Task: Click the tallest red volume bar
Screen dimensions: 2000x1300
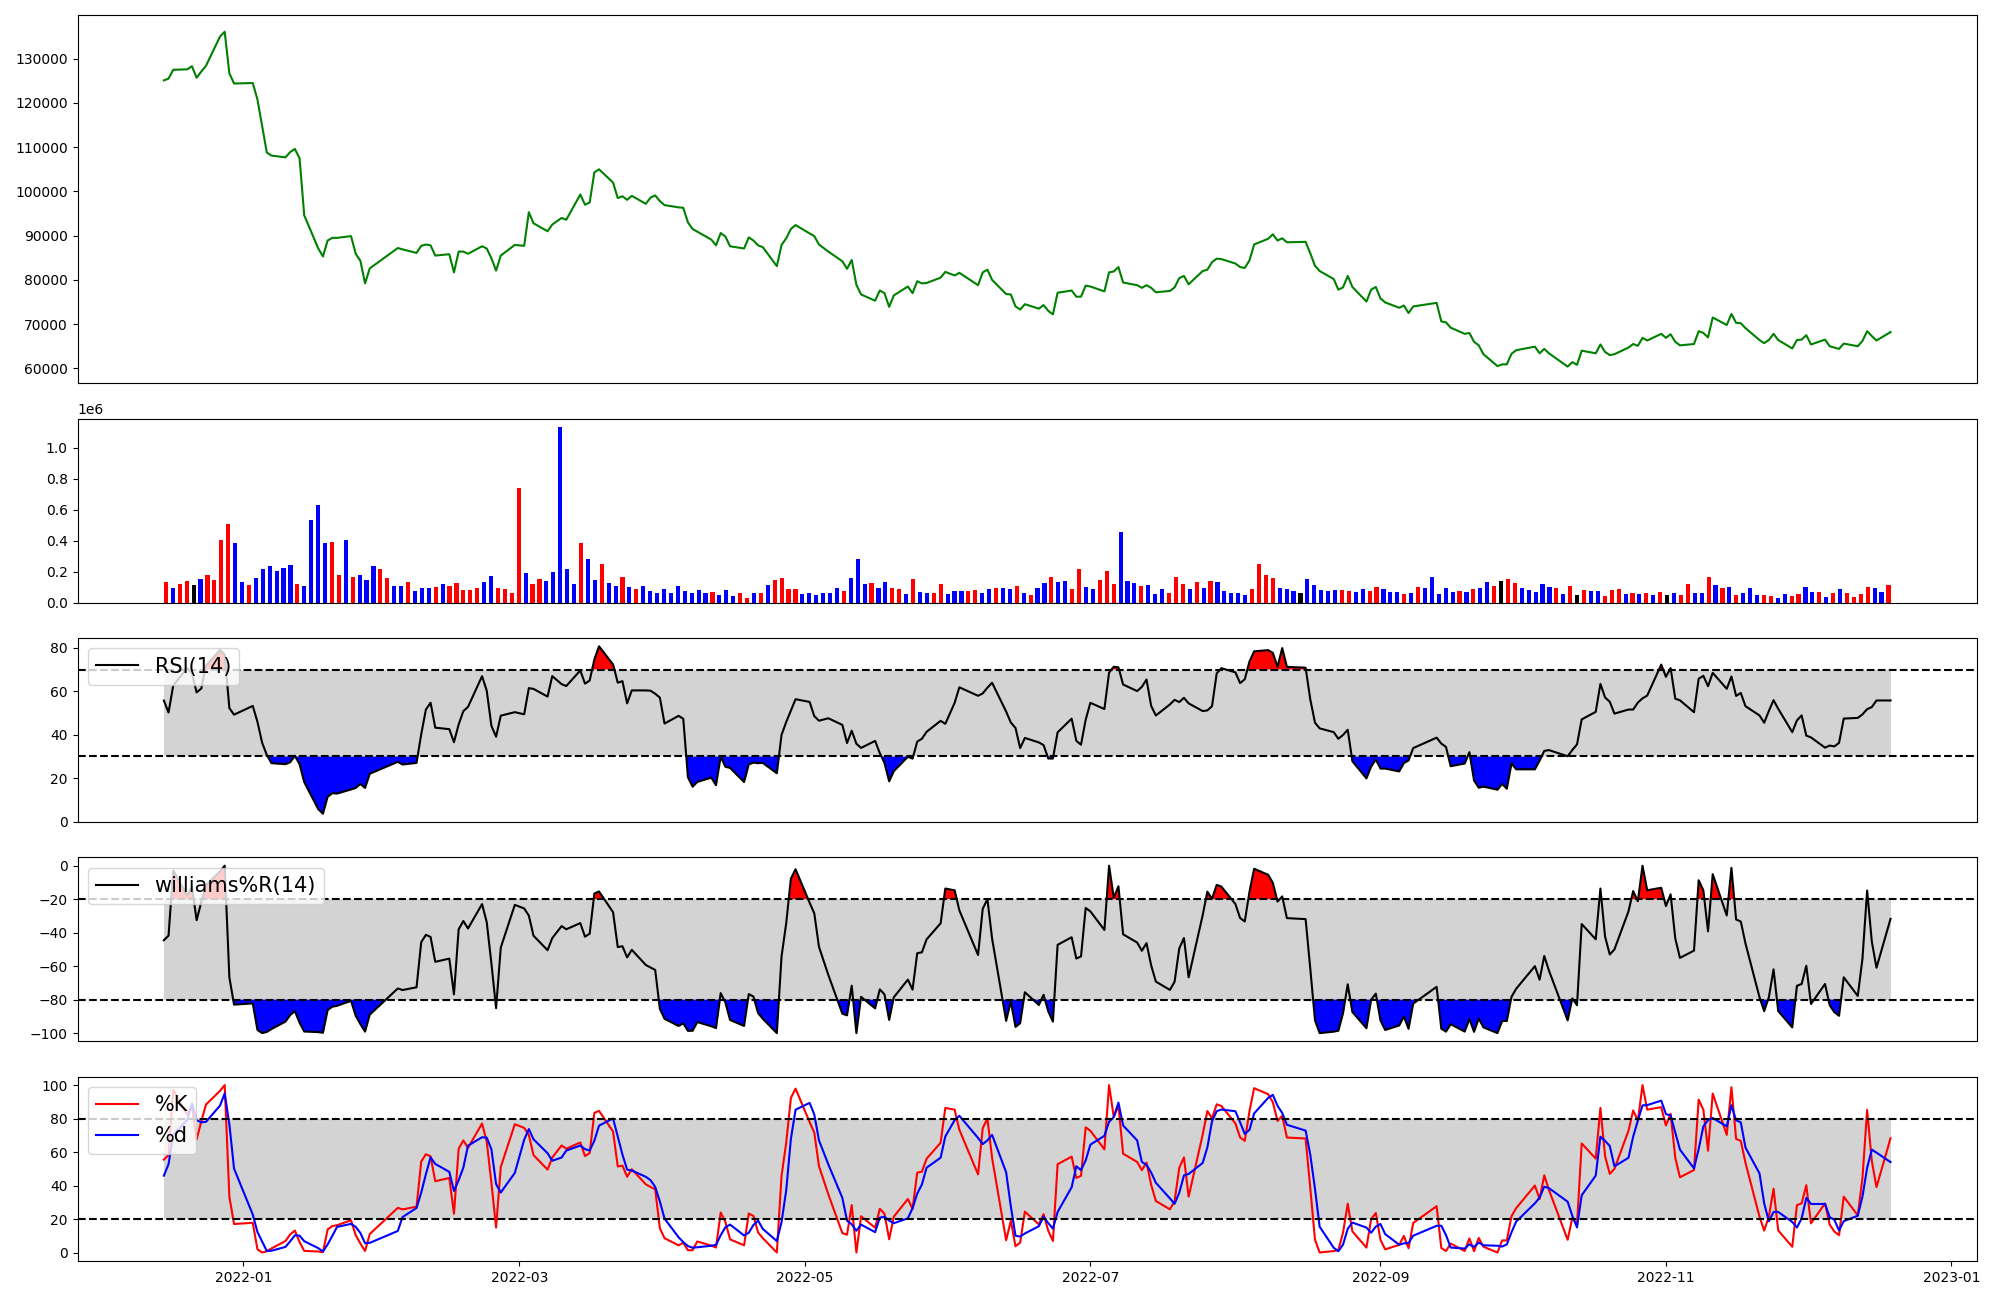Action: 519,546
